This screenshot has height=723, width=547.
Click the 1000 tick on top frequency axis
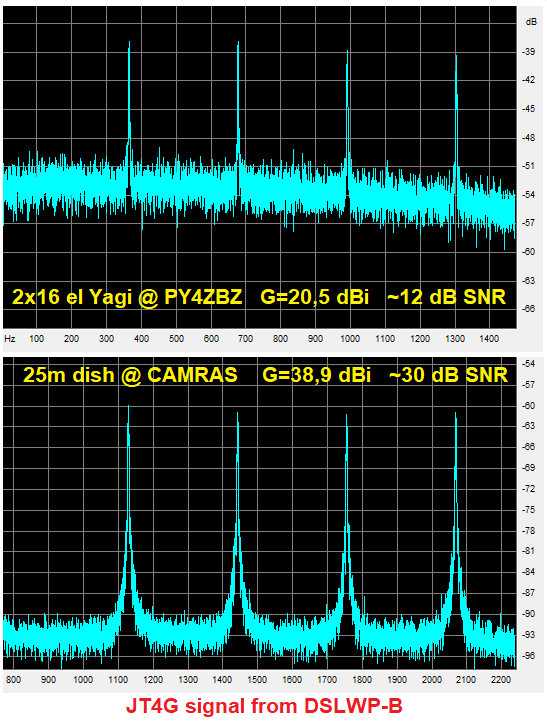[350, 338]
